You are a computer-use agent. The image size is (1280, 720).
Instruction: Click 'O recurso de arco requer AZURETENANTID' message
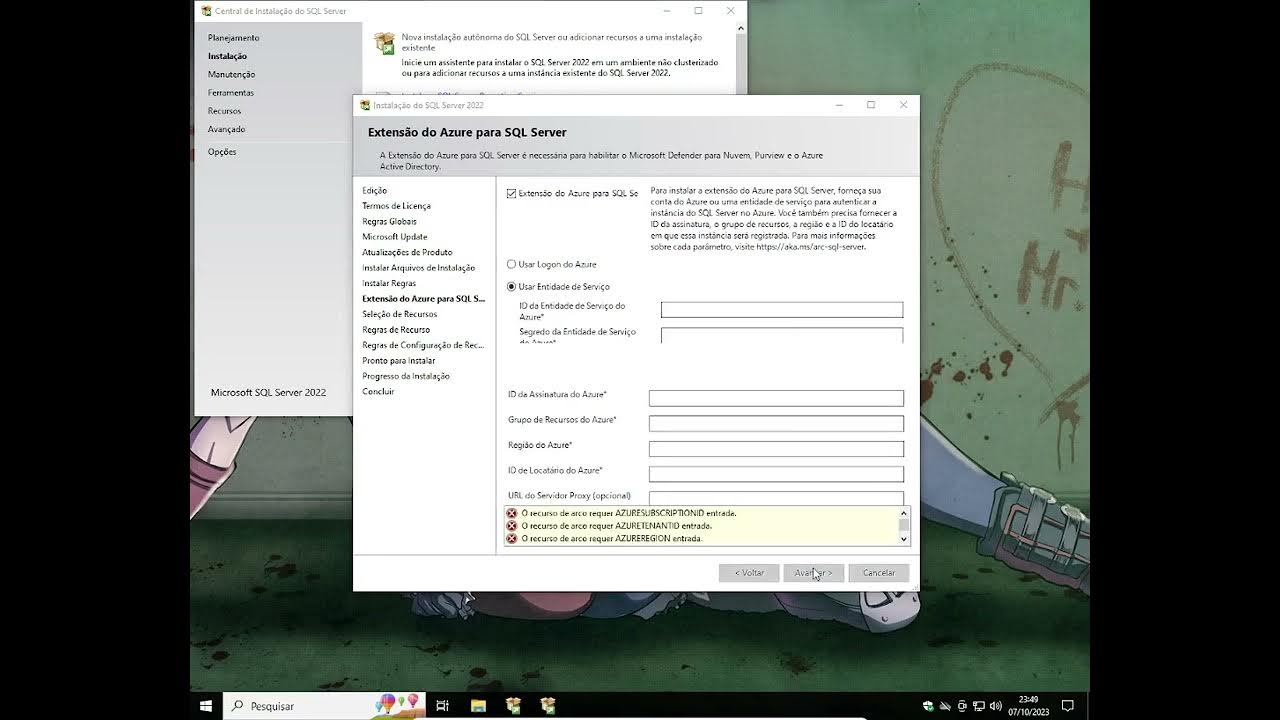(617, 526)
